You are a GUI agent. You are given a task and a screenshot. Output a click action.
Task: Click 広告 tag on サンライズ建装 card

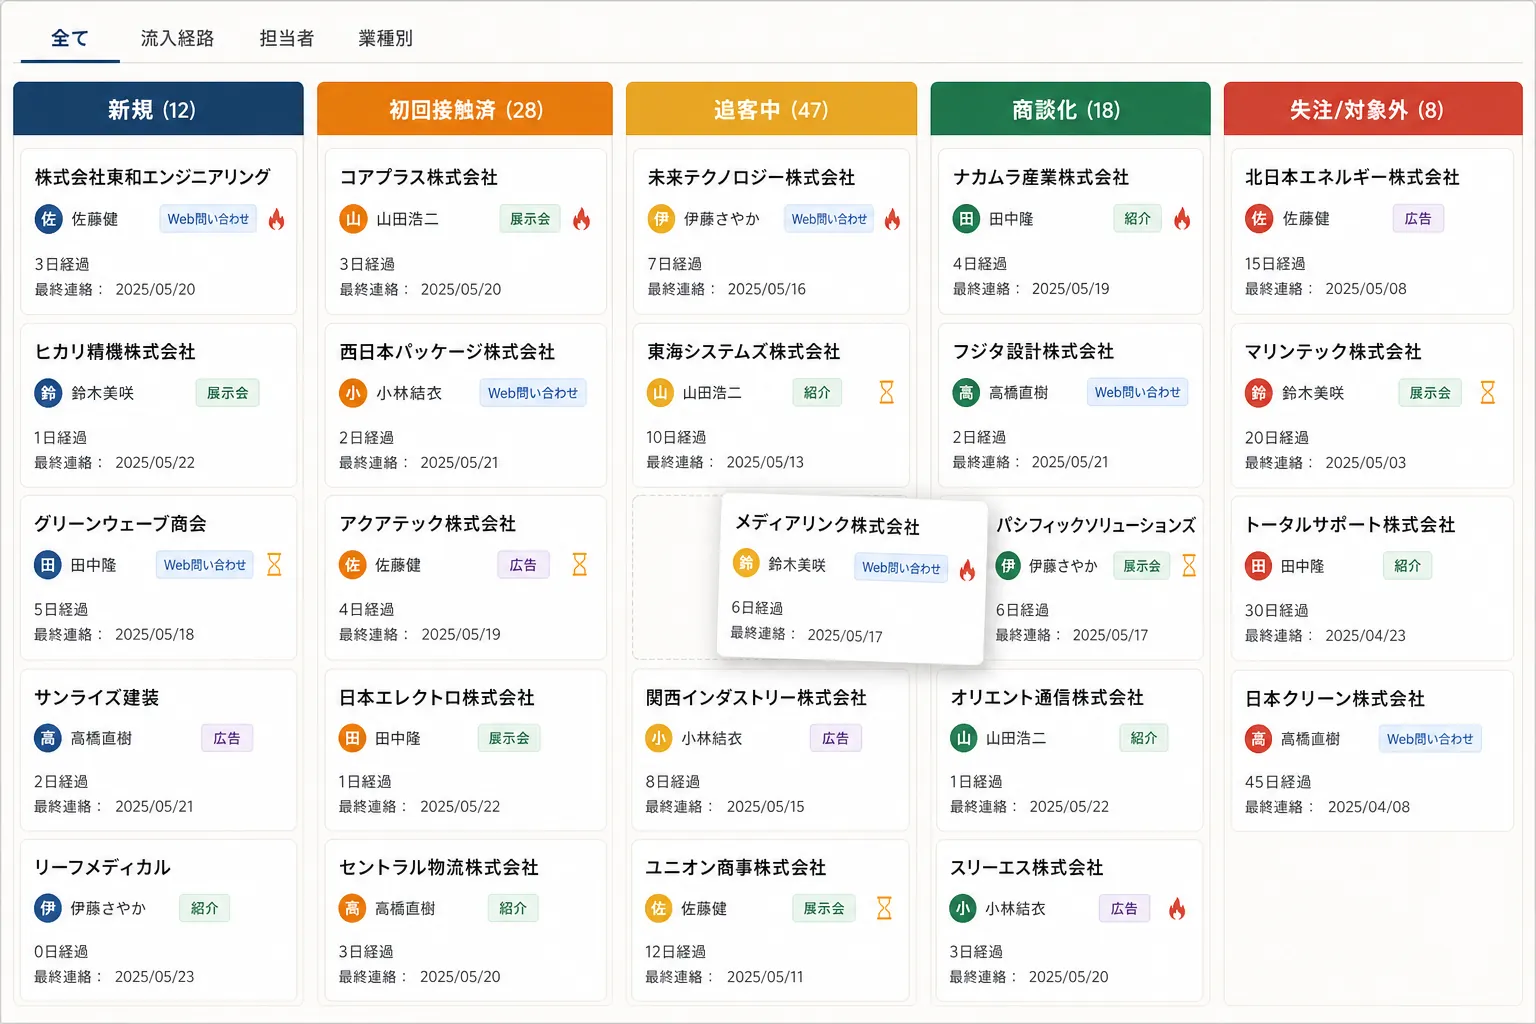point(227,738)
